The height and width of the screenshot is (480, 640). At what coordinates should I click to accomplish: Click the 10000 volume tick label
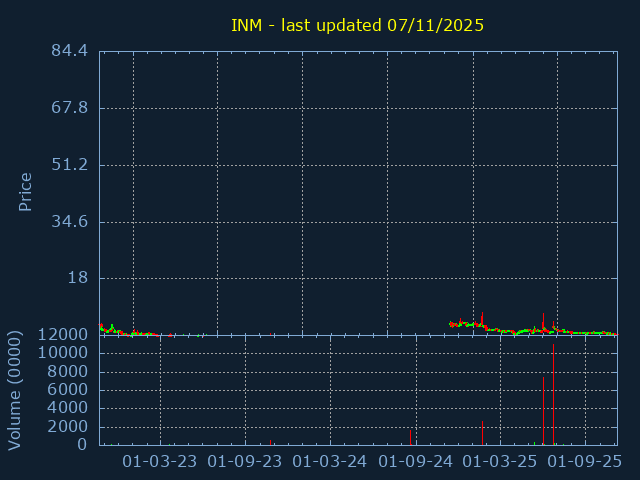click(62, 354)
